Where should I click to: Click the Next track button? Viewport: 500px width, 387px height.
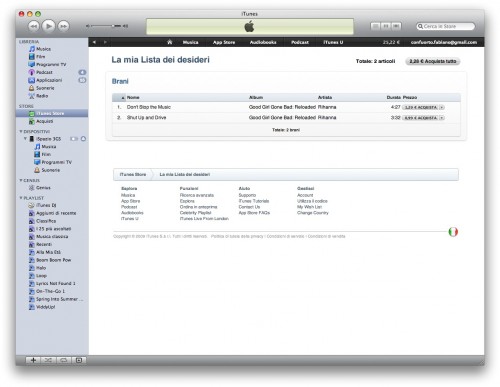tap(63, 26)
